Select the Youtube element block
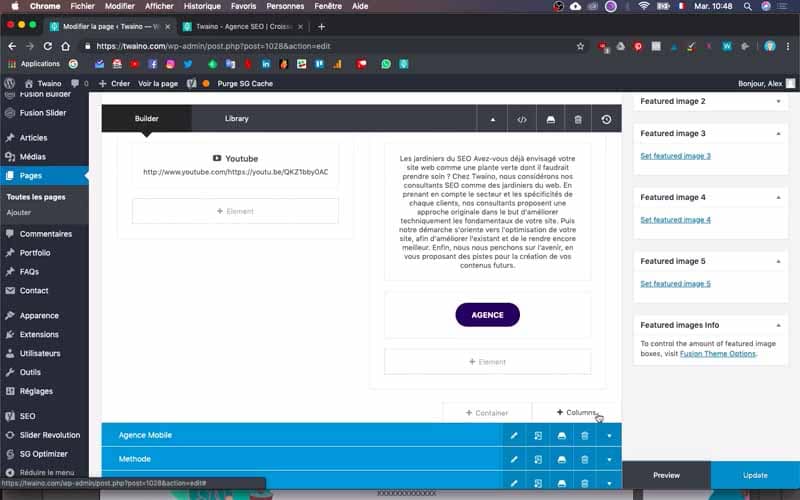800x500 pixels. click(x=235, y=165)
